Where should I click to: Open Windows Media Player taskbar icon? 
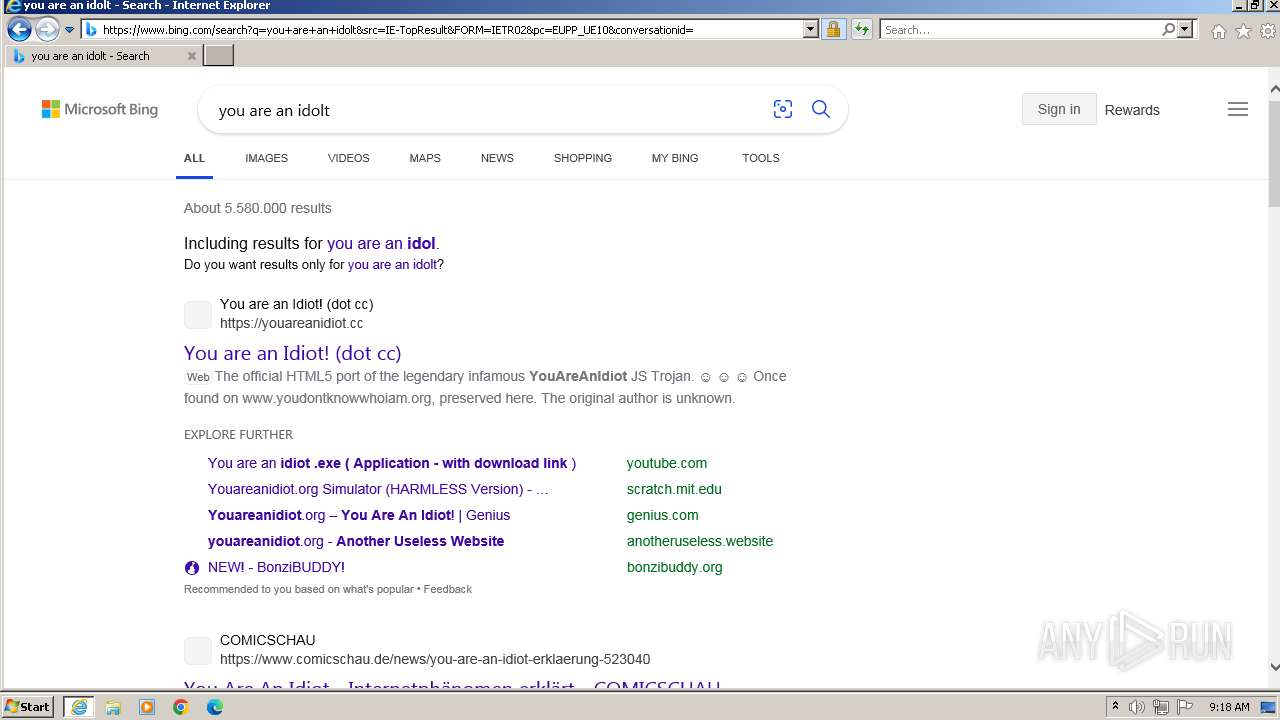147,707
